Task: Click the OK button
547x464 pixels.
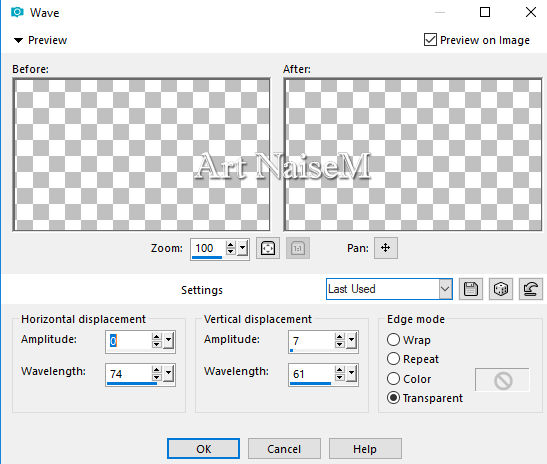Action: coord(203,449)
